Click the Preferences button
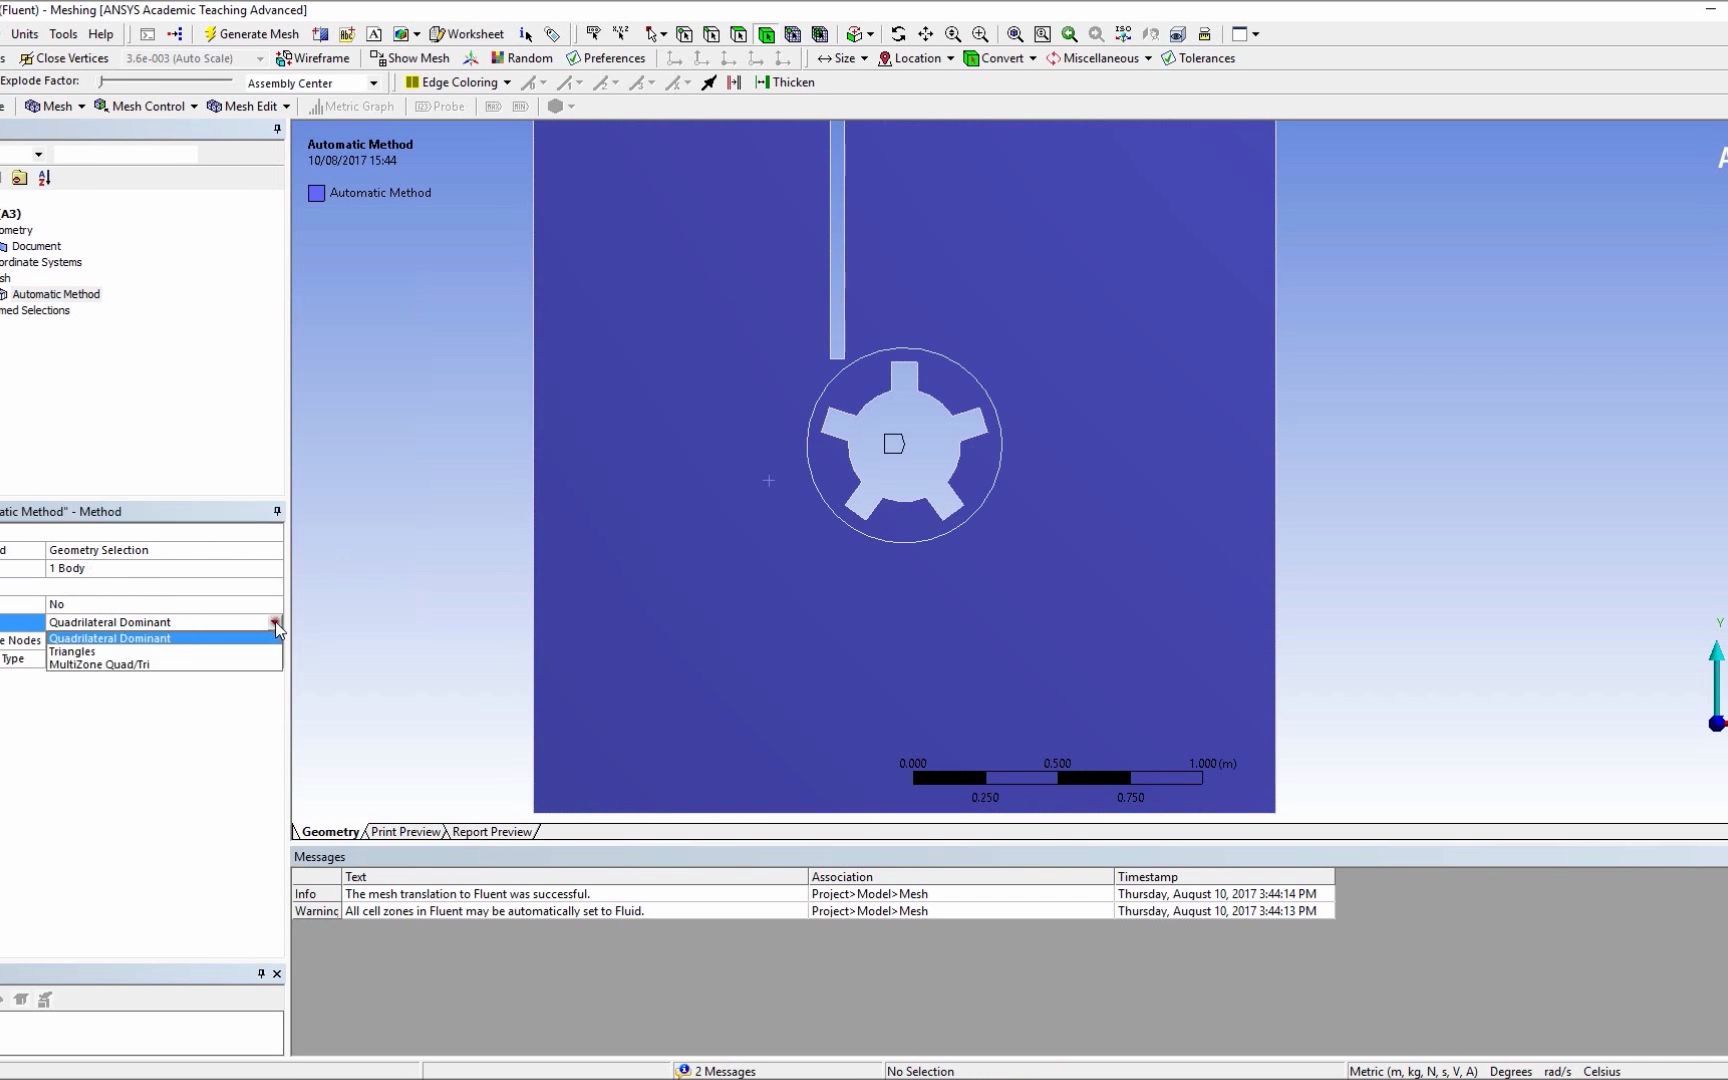This screenshot has height=1080, width=1728. click(x=606, y=57)
